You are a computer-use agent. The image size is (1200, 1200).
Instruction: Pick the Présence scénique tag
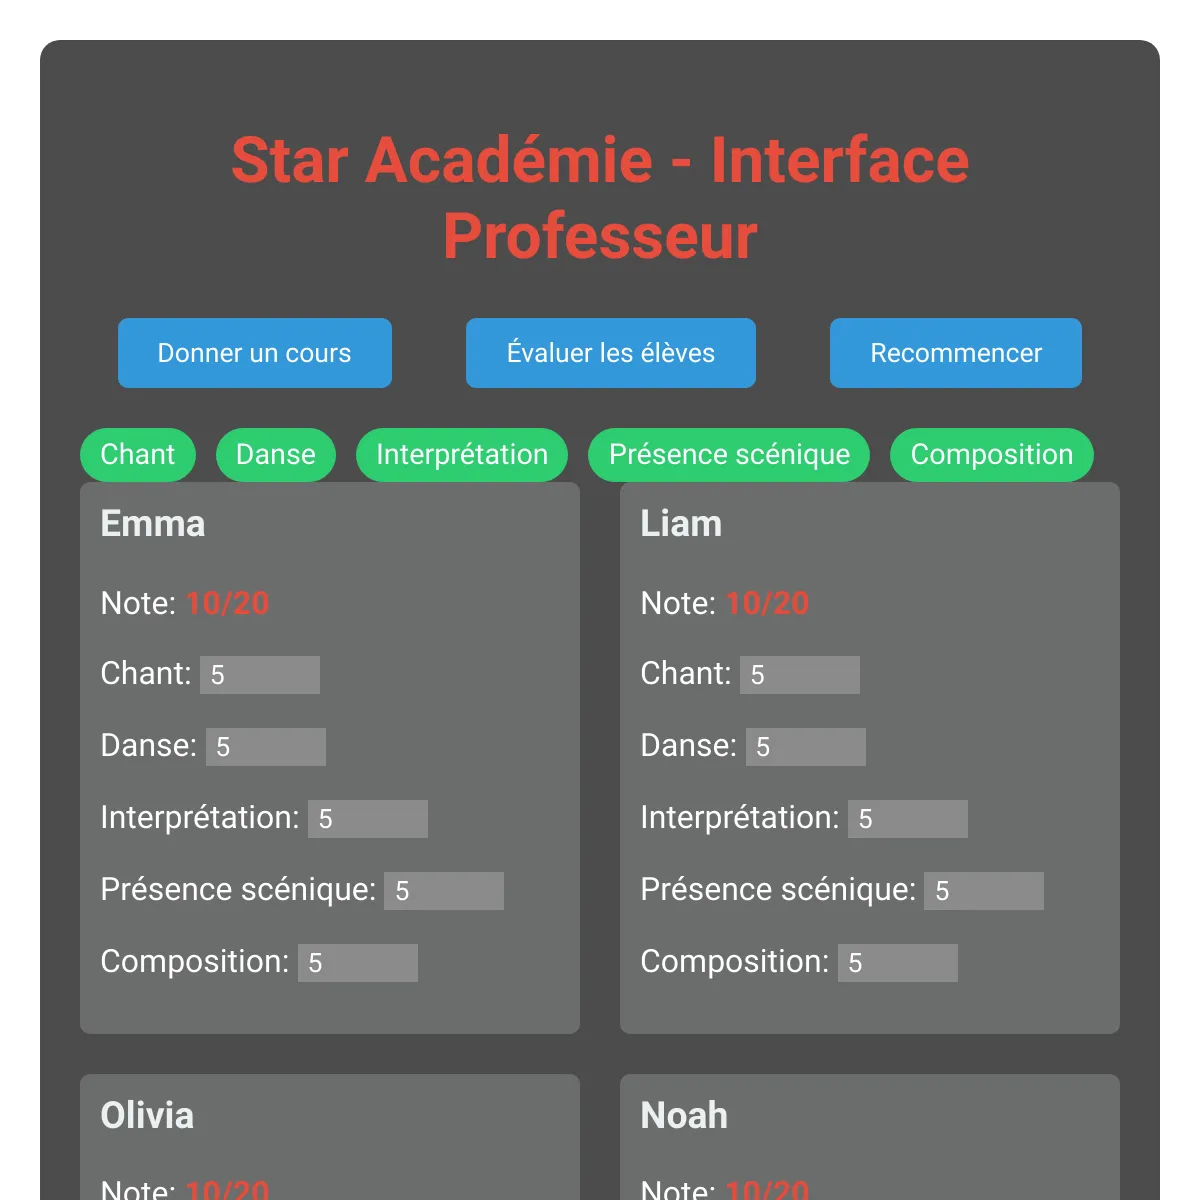pyautogui.click(x=729, y=455)
